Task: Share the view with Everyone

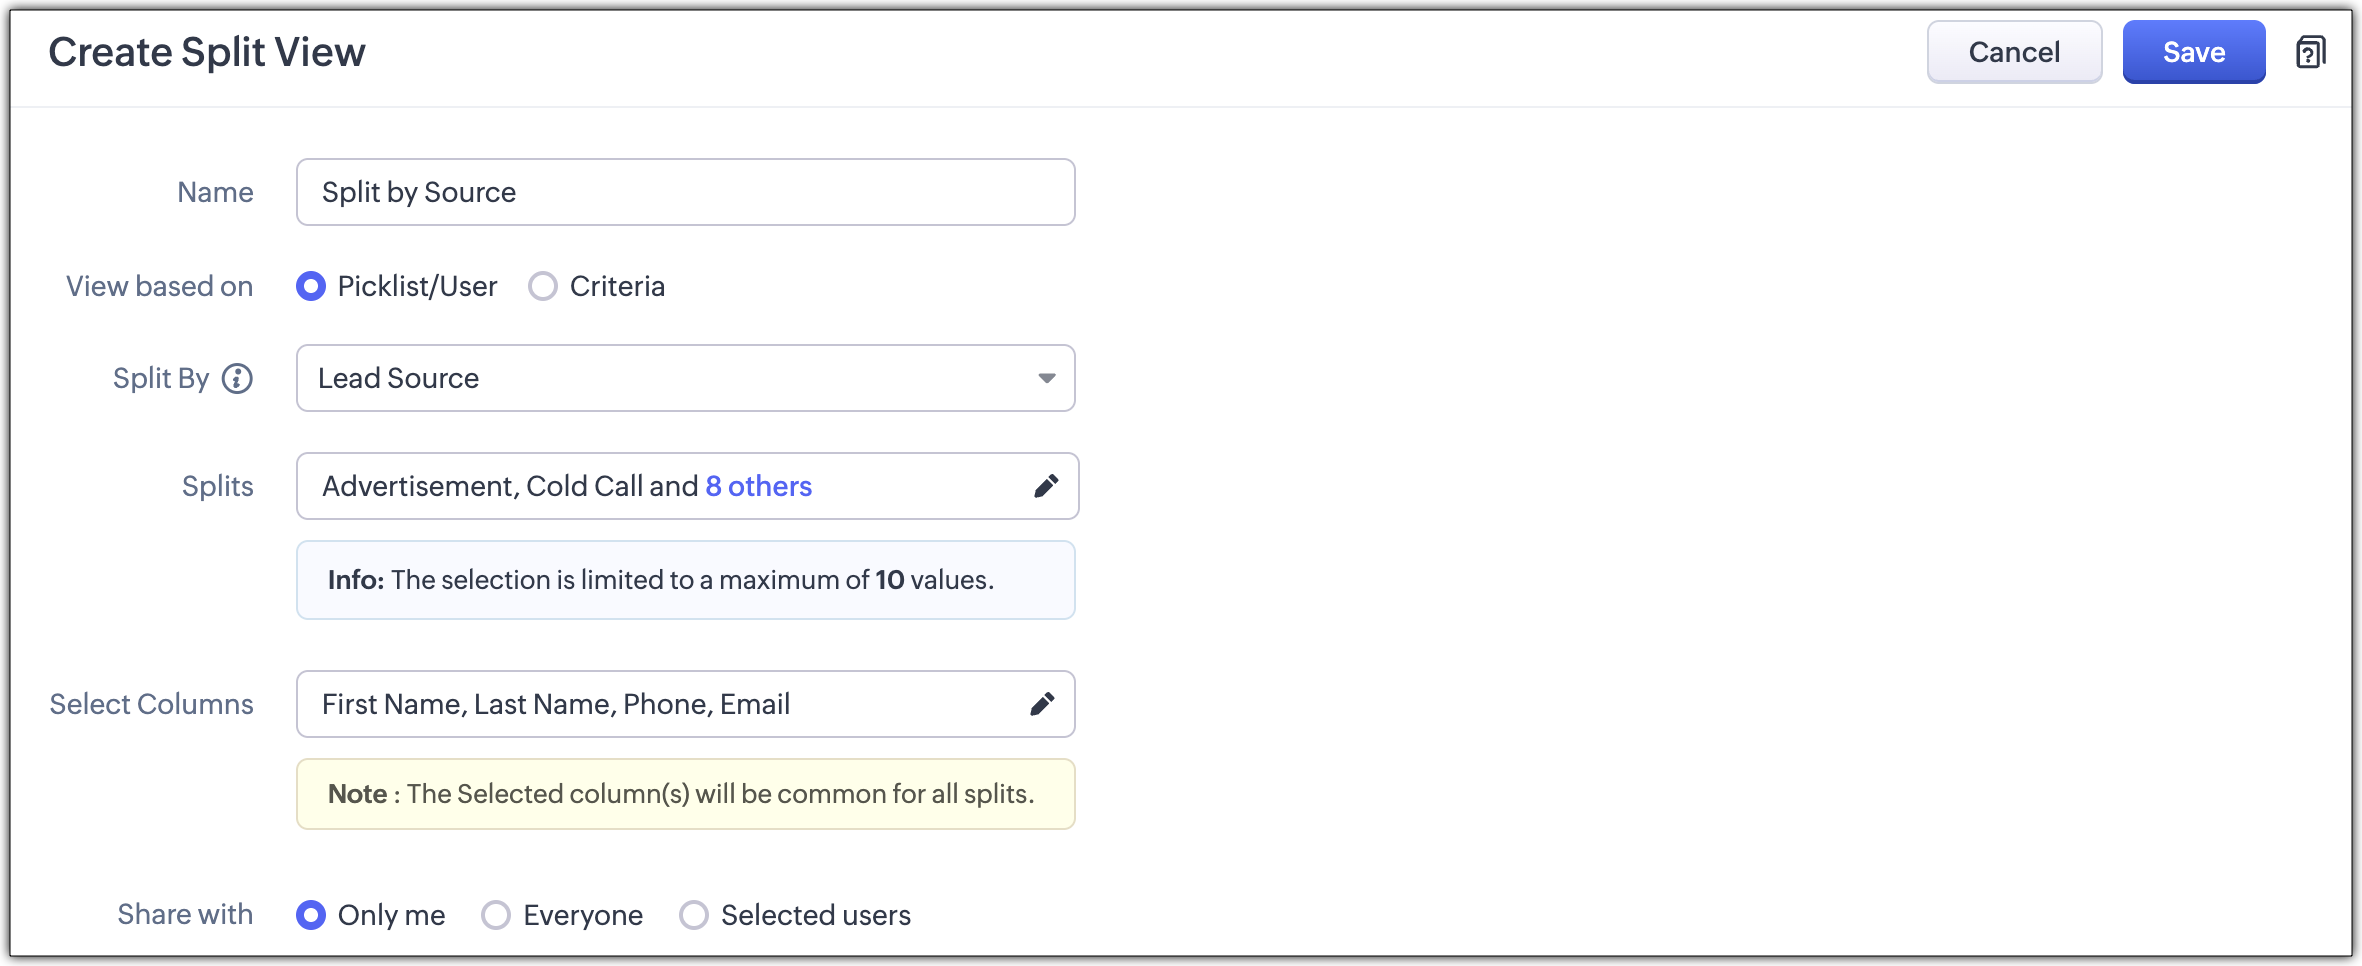Action: (x=496, y=915)
